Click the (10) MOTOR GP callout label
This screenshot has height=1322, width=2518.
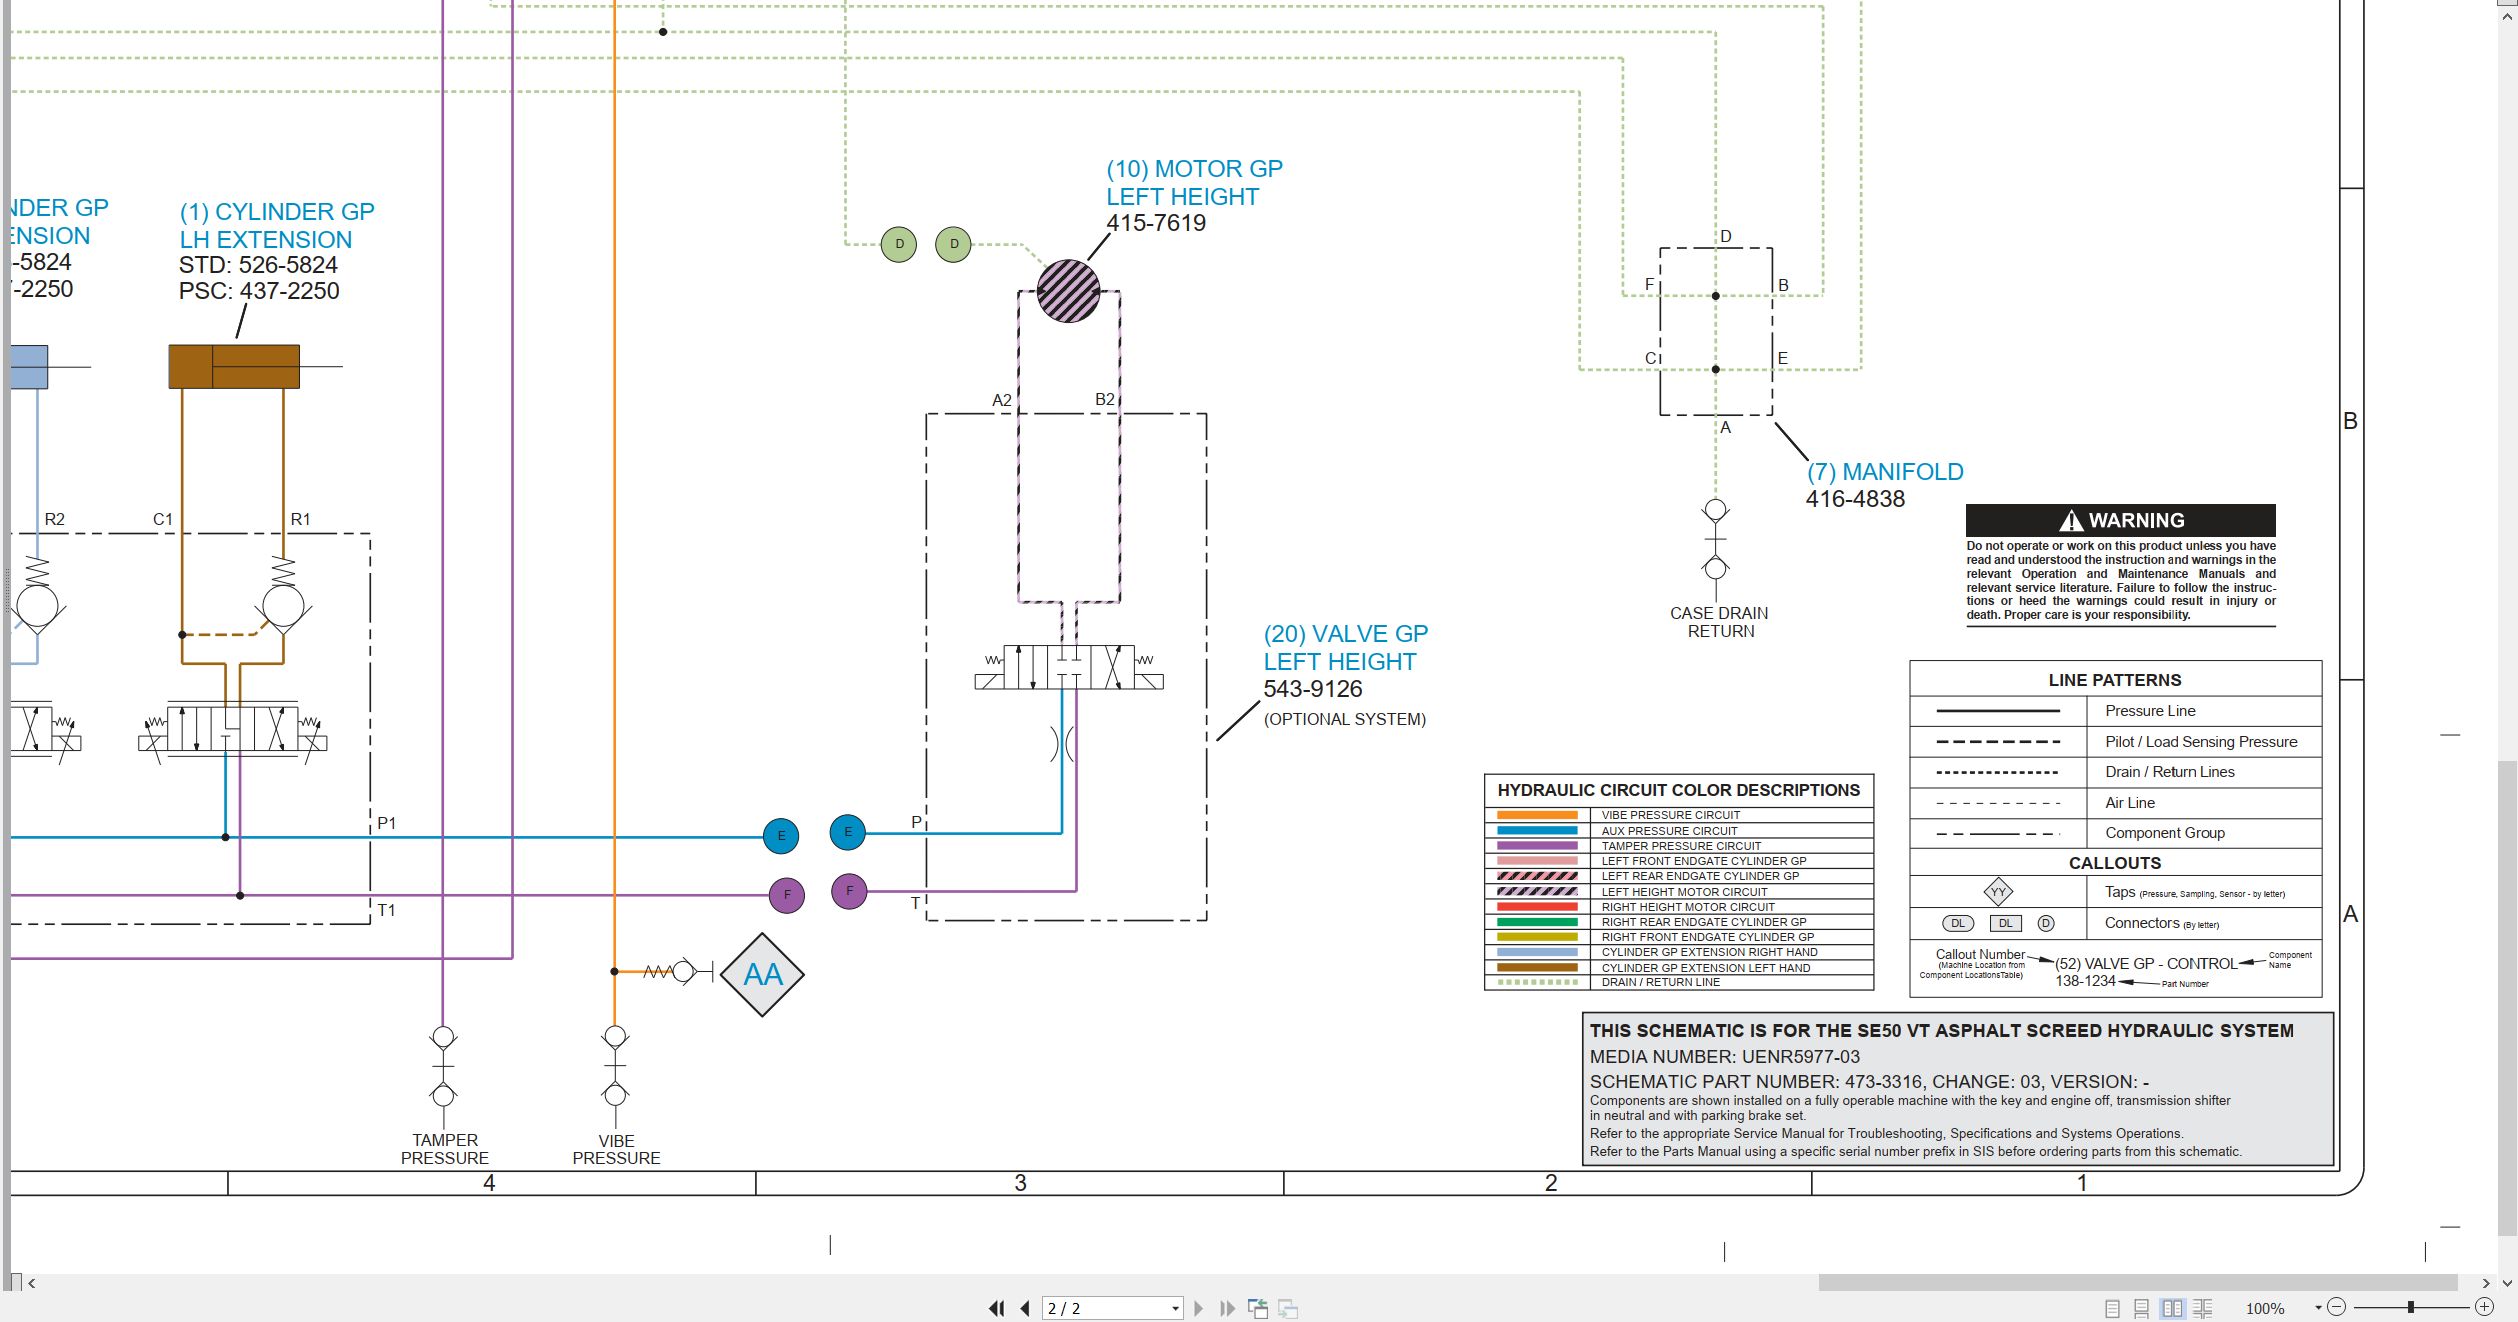(x=1194, y=183)
